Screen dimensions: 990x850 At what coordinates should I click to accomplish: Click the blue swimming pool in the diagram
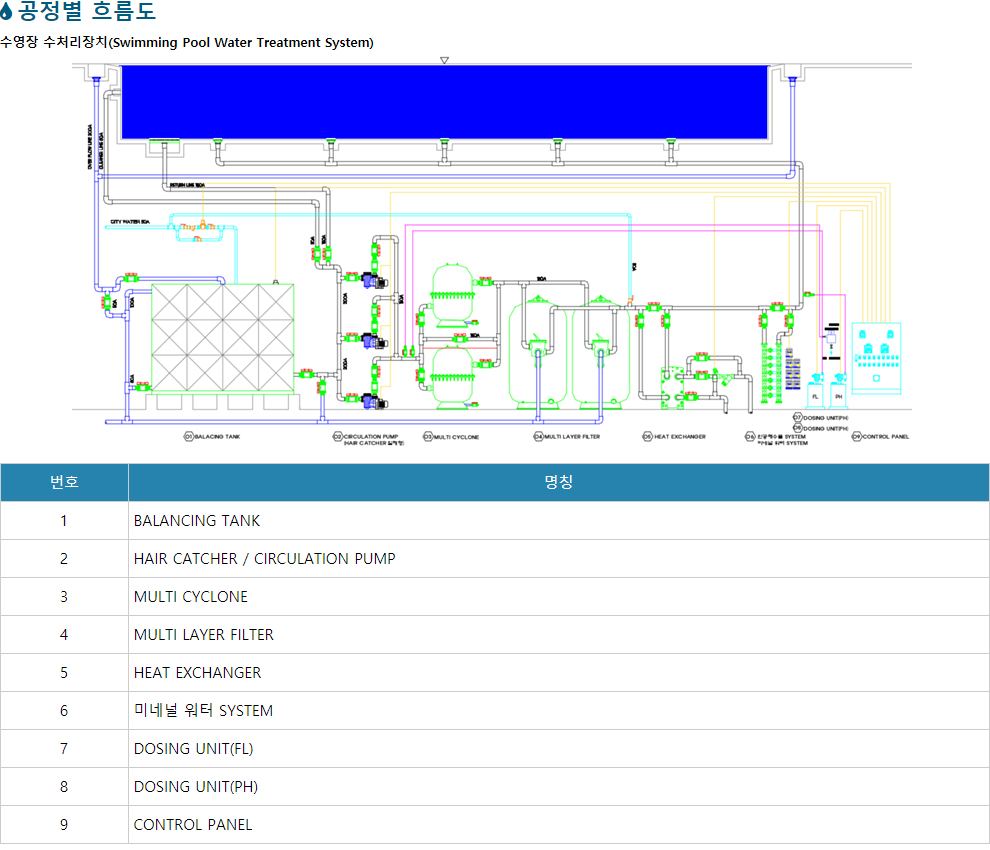coord(444,102)
